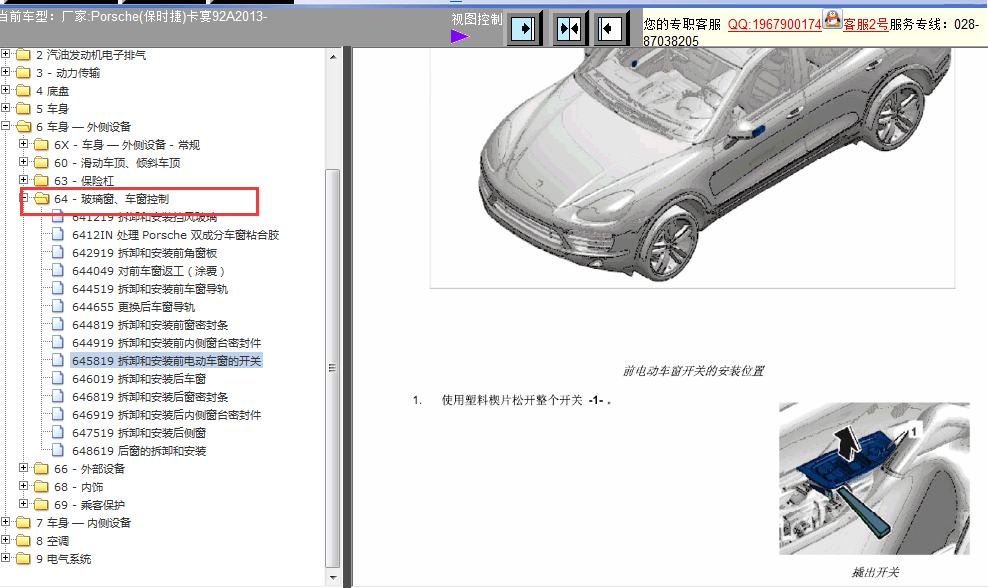
Task: Open 644919 拆卸和安装前内侧窗台密封件
Action: point(166,343)
